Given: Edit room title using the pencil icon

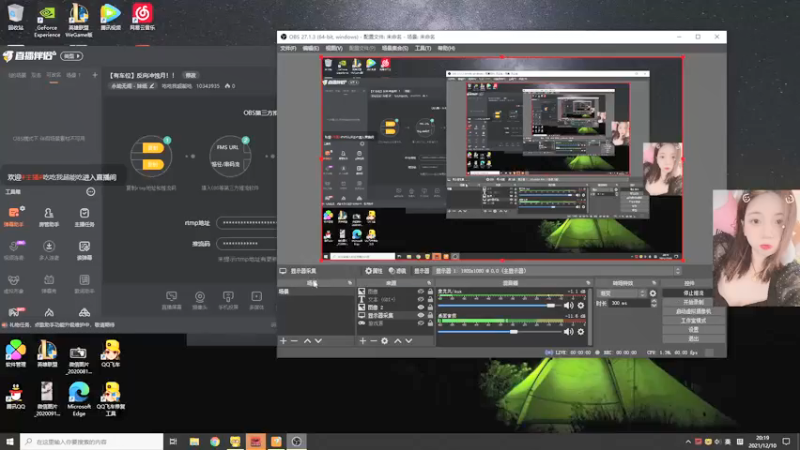Looking at the screenshot, I should (152, 86).
